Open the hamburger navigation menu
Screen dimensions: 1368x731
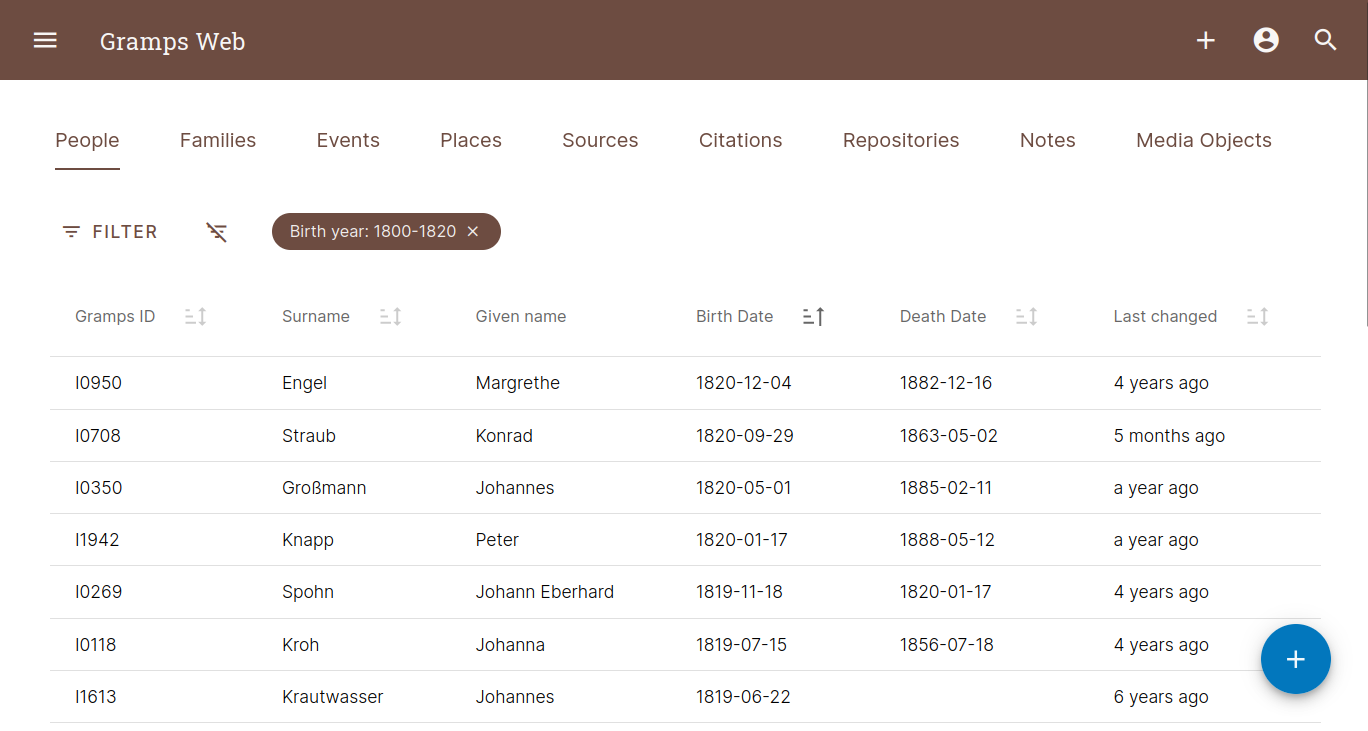(45, 40)
